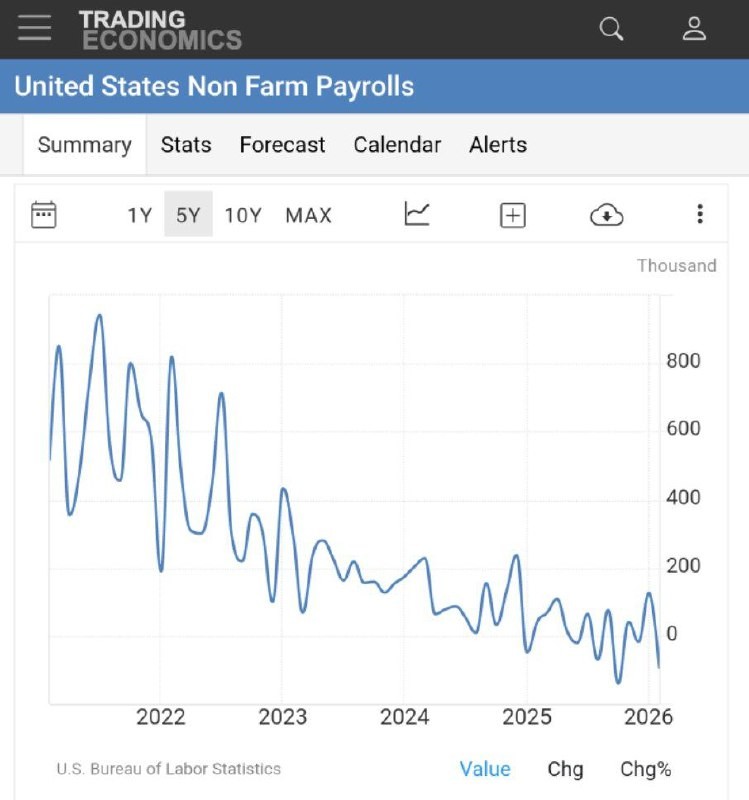749x800 pixels.
Task: Switch to the Stats tab
Action: (x=186, y=145)
